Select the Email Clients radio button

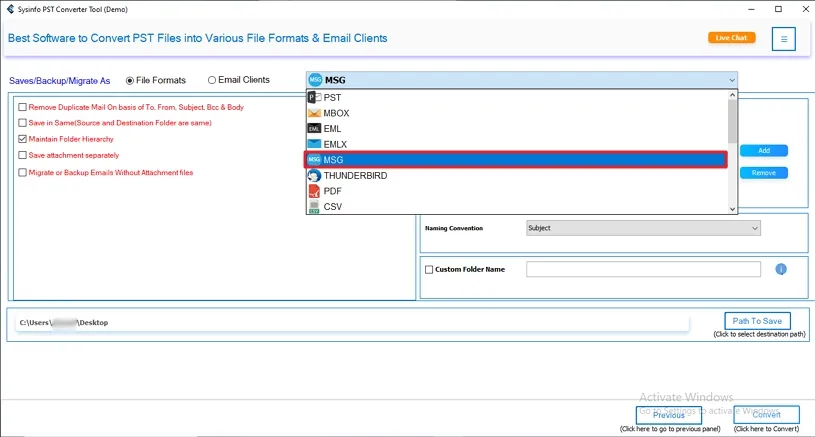tap(212, 80)
